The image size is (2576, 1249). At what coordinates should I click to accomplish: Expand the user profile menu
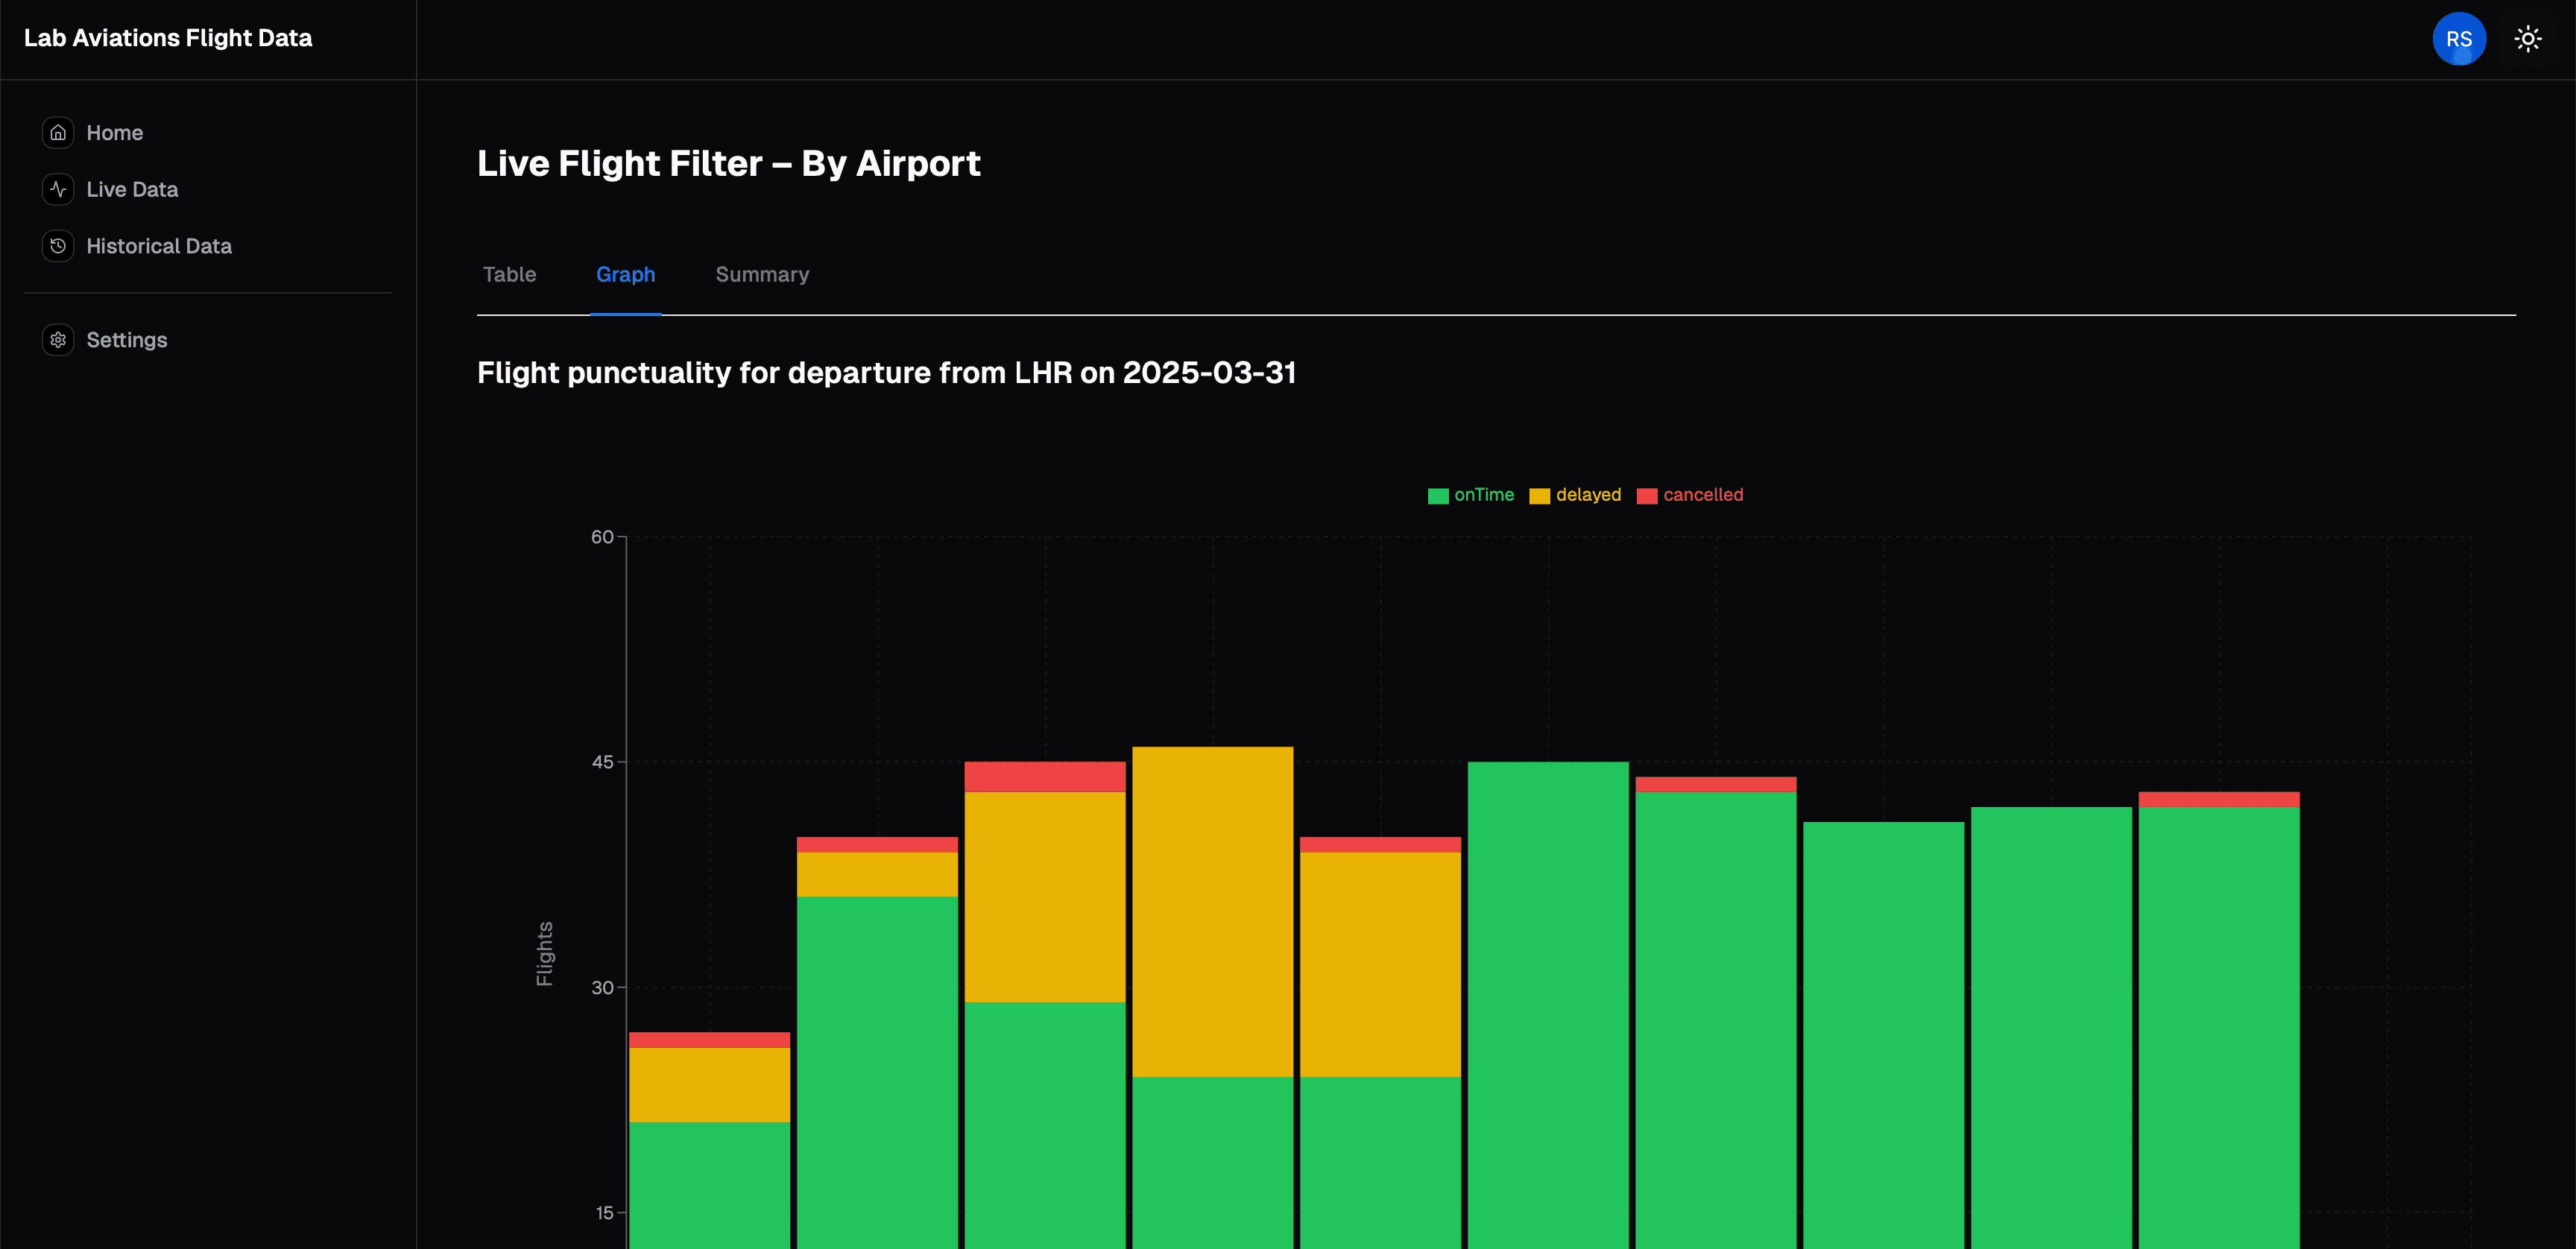[x=2459, y=38]
